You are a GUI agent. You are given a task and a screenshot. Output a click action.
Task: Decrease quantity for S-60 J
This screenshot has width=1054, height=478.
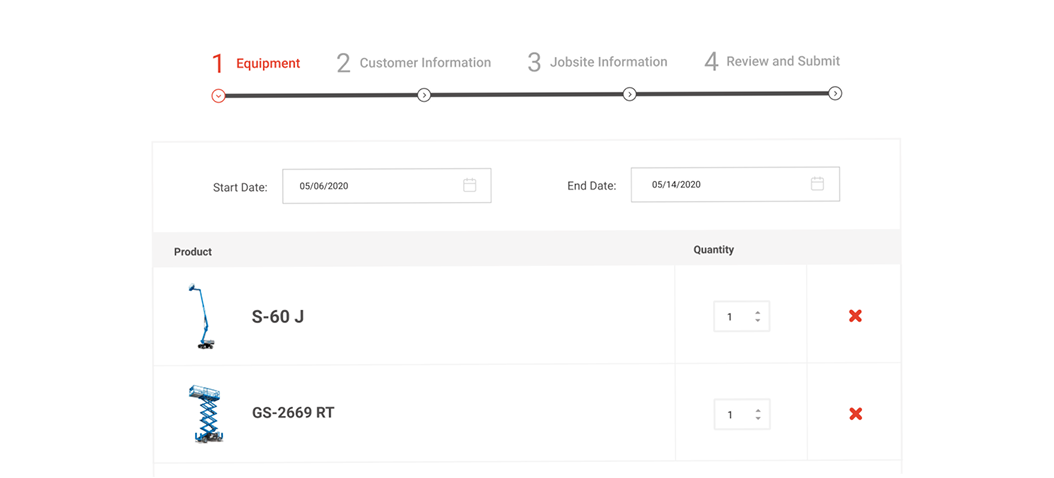pos(758,321)
